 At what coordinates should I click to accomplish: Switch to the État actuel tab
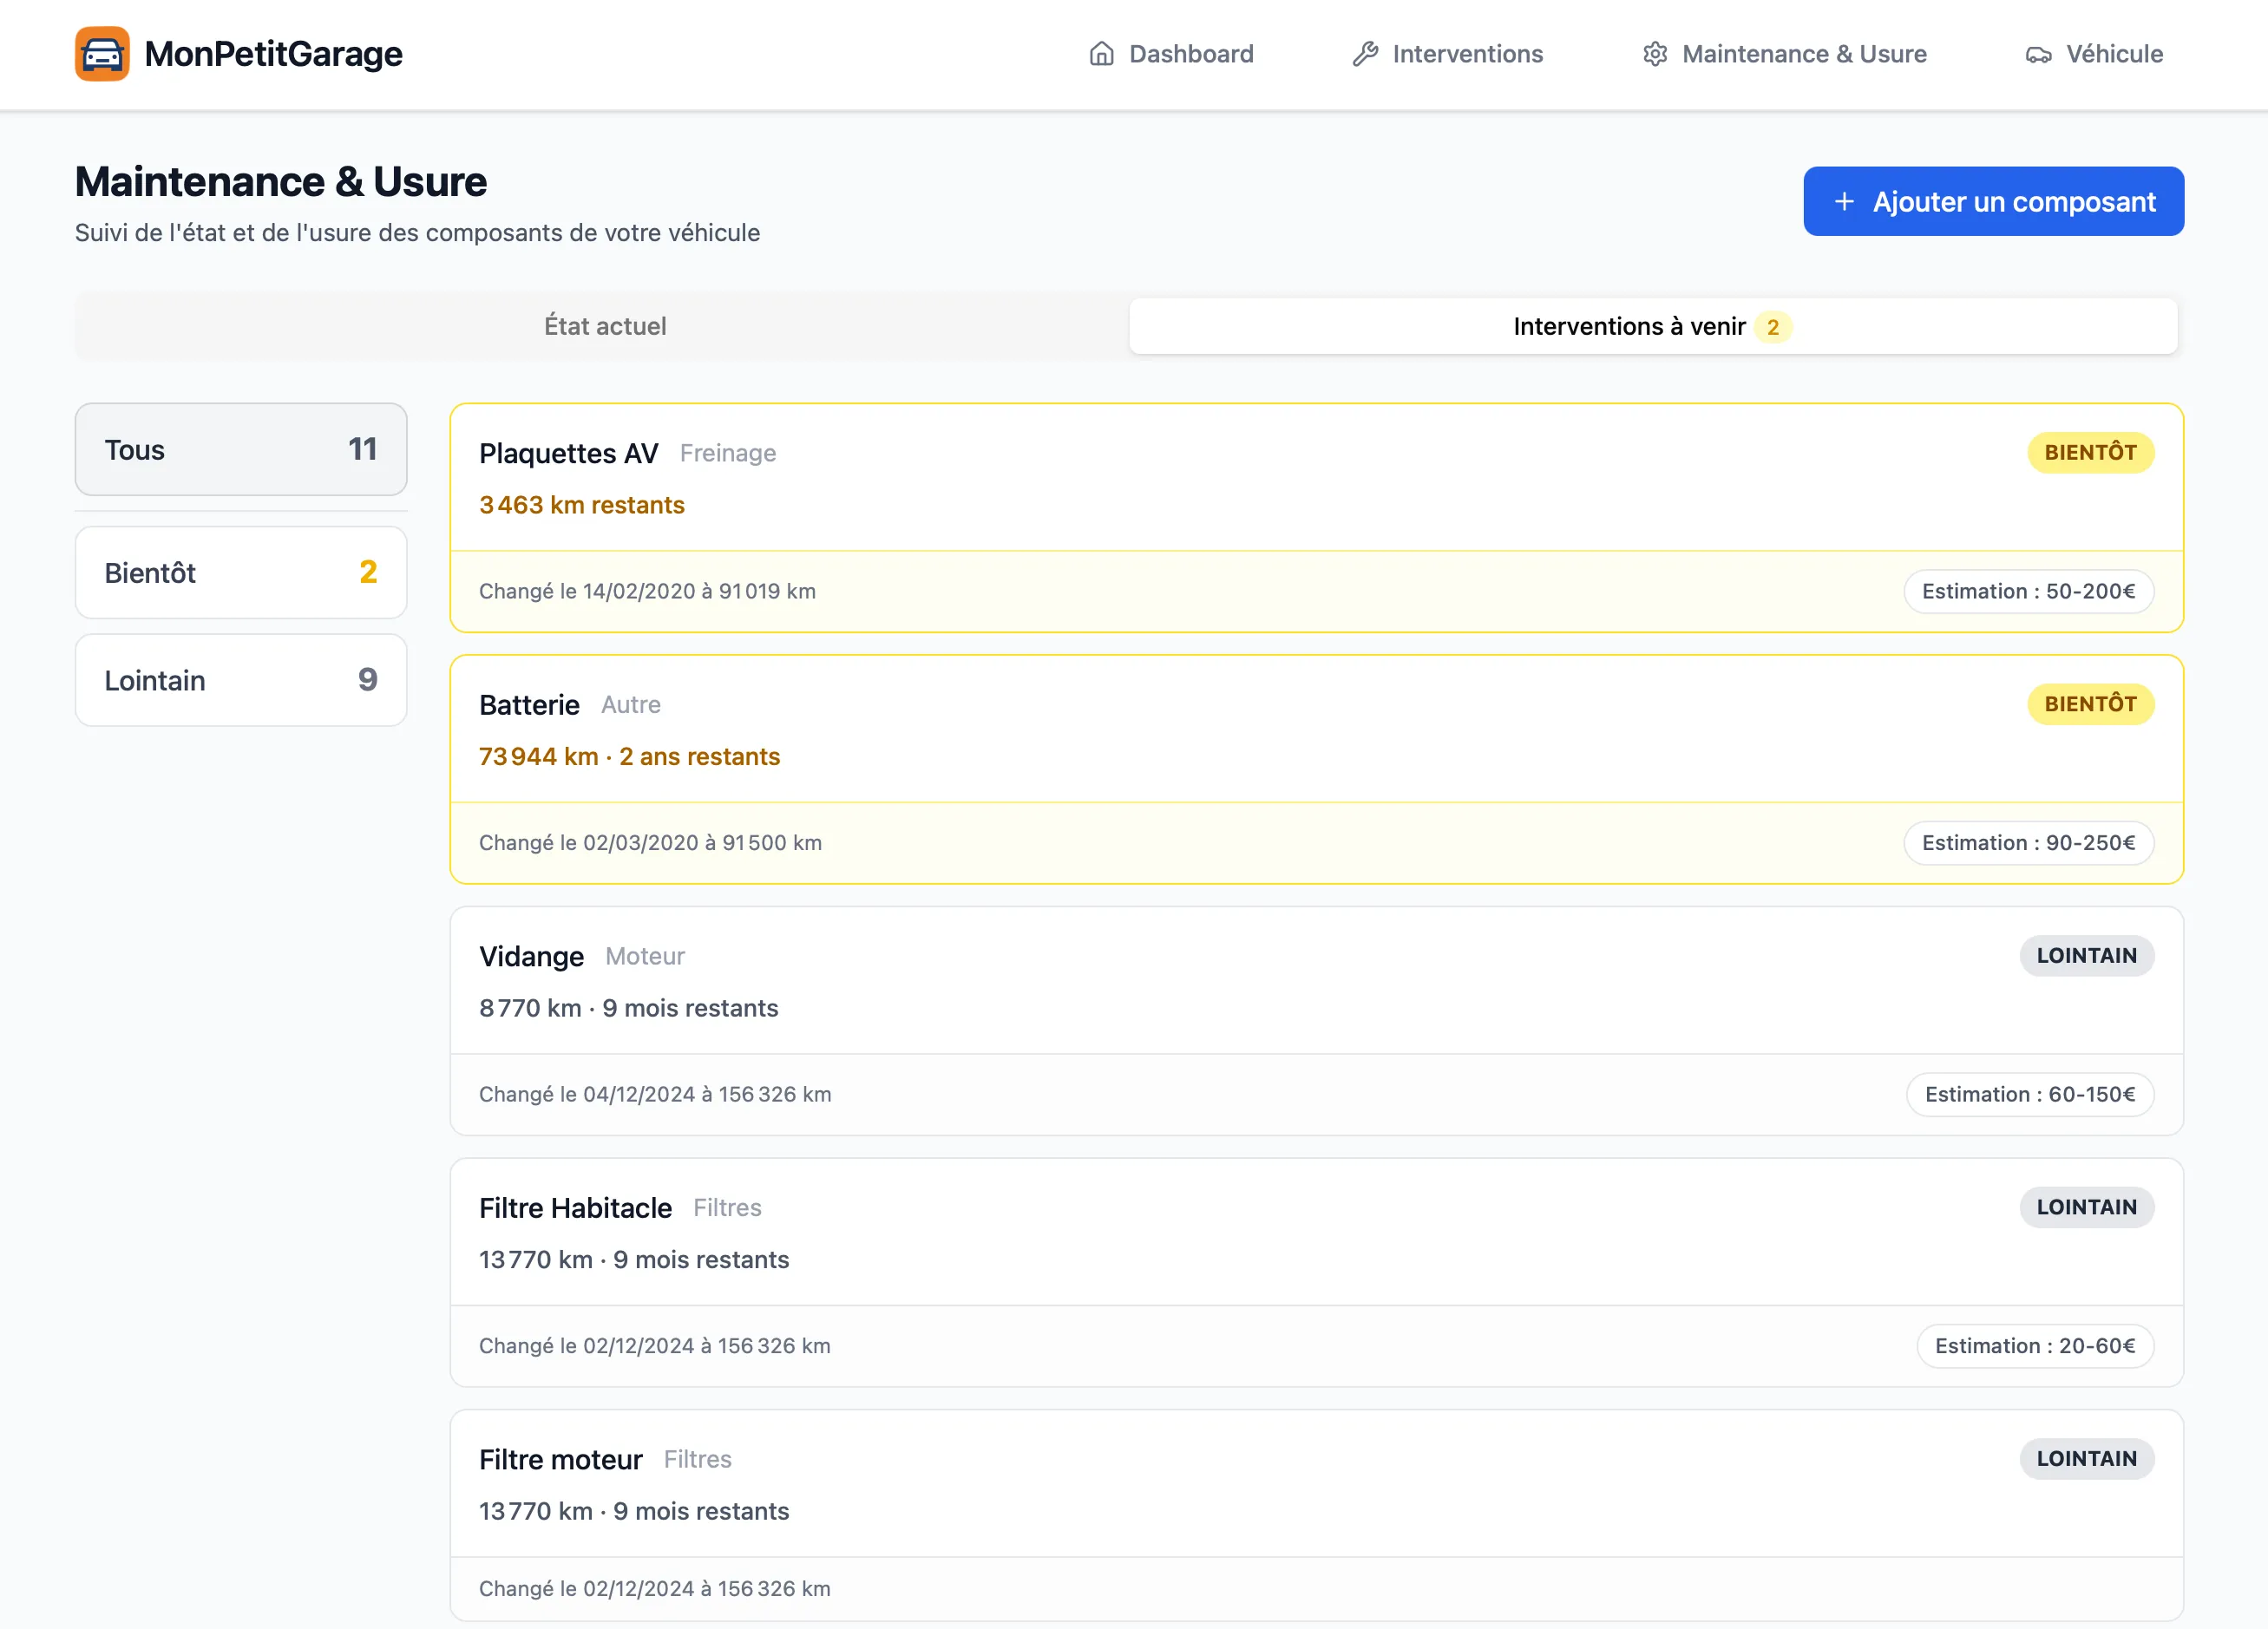point(604,326)
